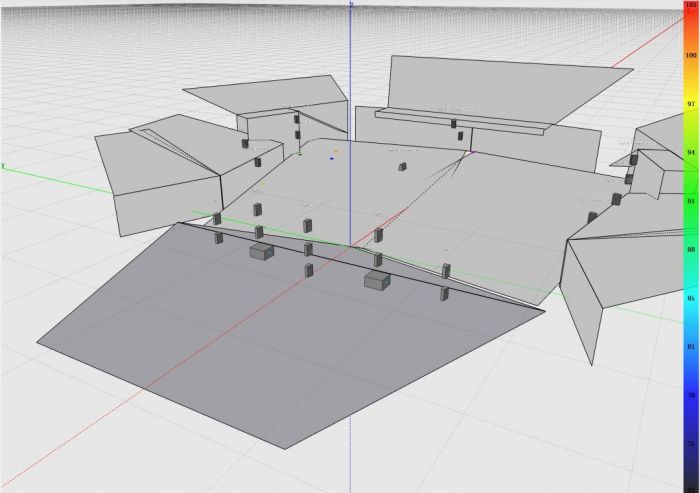Select the speaker on the rear wall ledge
Image resolution: width=700 pixels, height=493 pixels.
[x=454, y=123]
